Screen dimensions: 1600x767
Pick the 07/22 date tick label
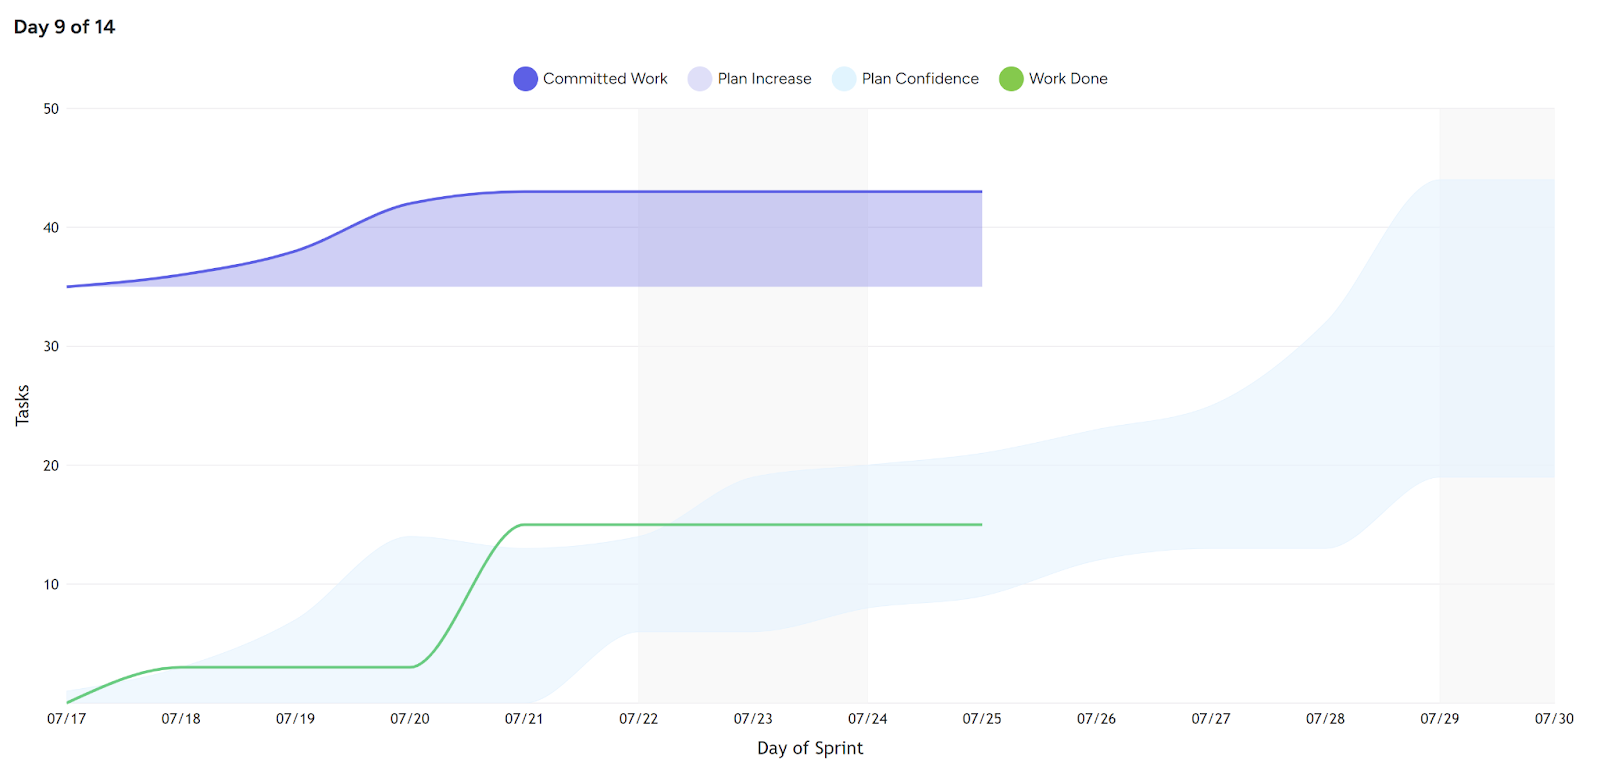point(639,719)
